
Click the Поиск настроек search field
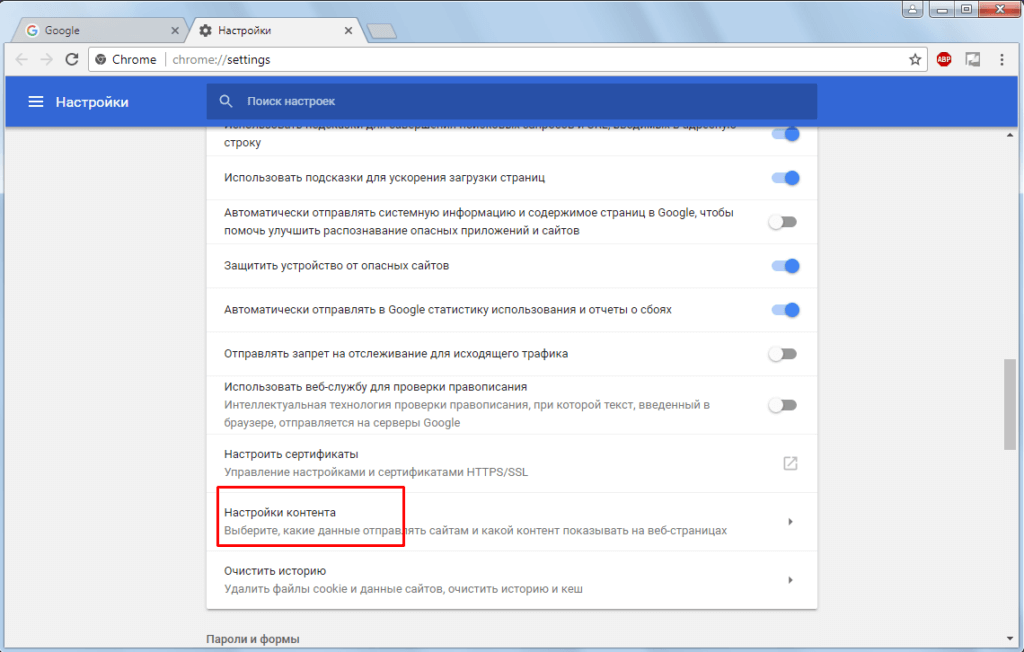(511, 101)
